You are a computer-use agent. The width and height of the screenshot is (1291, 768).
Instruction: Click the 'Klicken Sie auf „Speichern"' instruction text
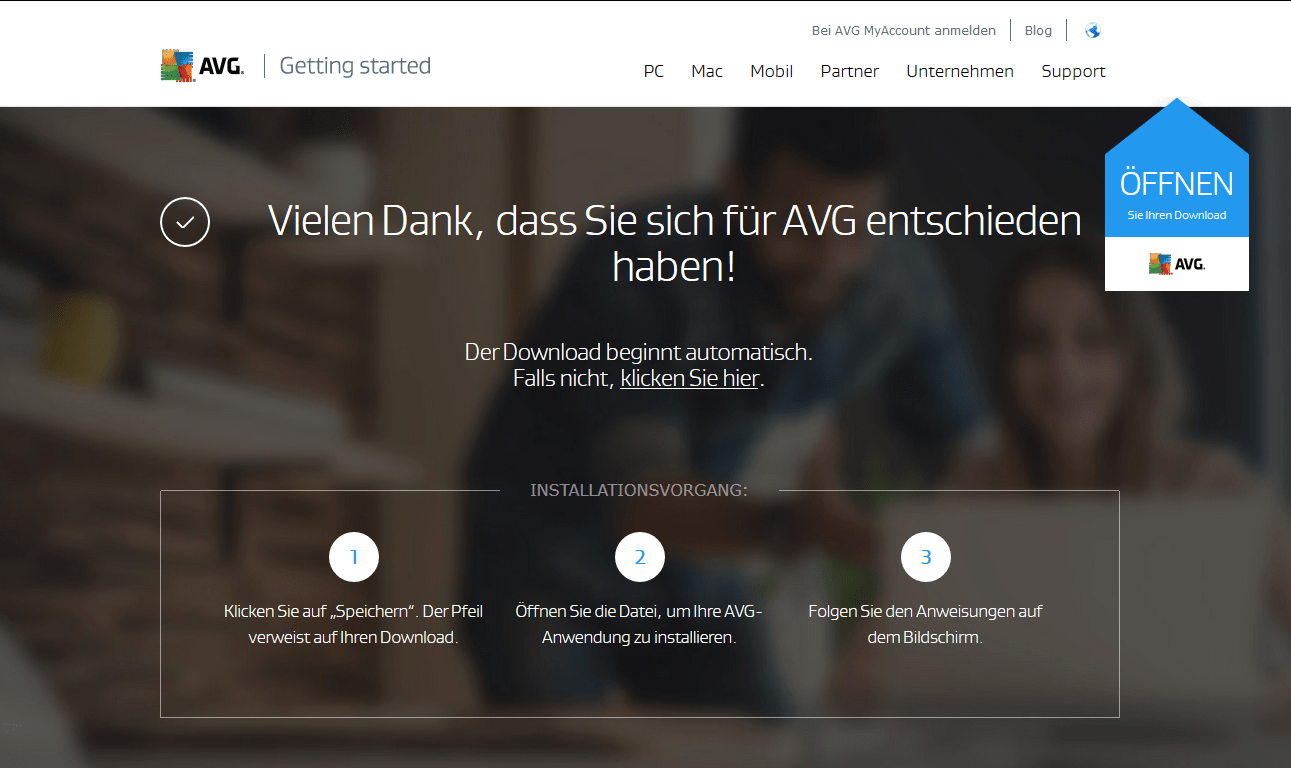click(x=353, y=623)
